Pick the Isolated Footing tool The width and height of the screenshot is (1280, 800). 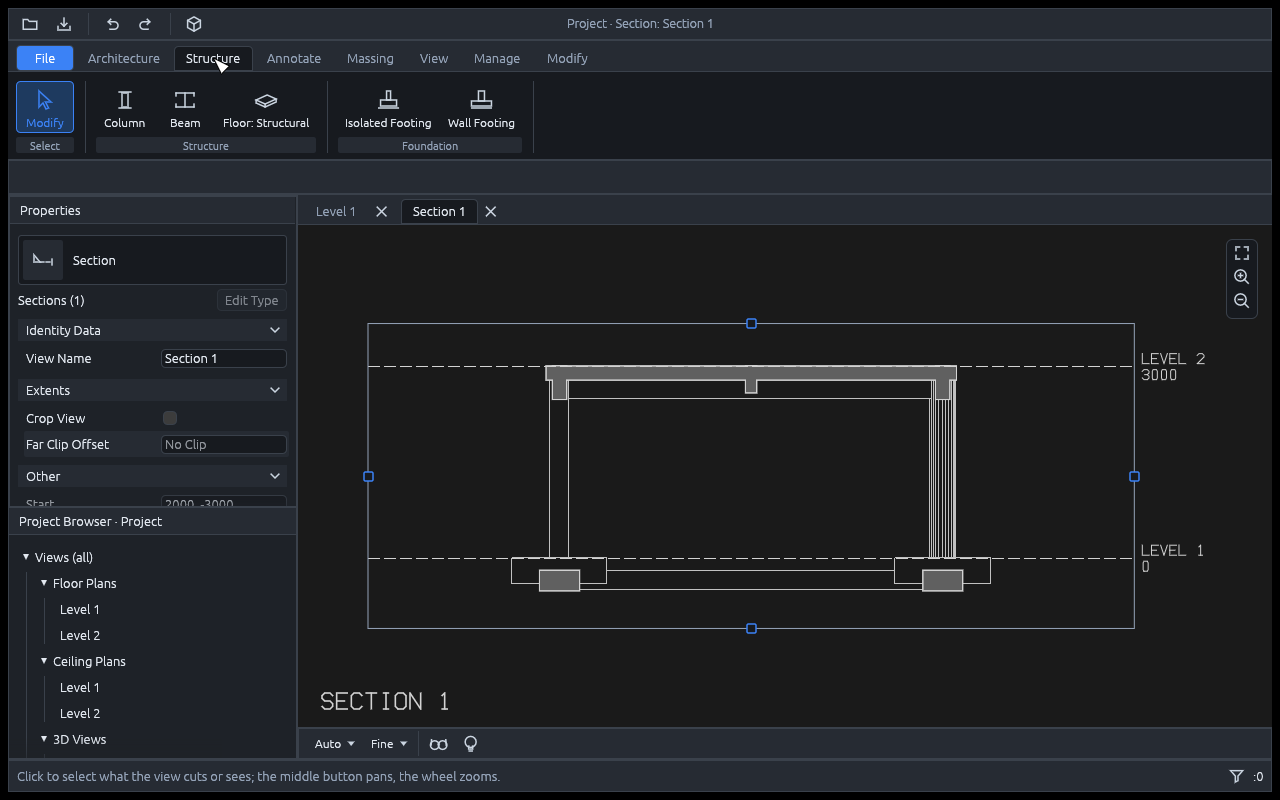click(x=388, y=108)
